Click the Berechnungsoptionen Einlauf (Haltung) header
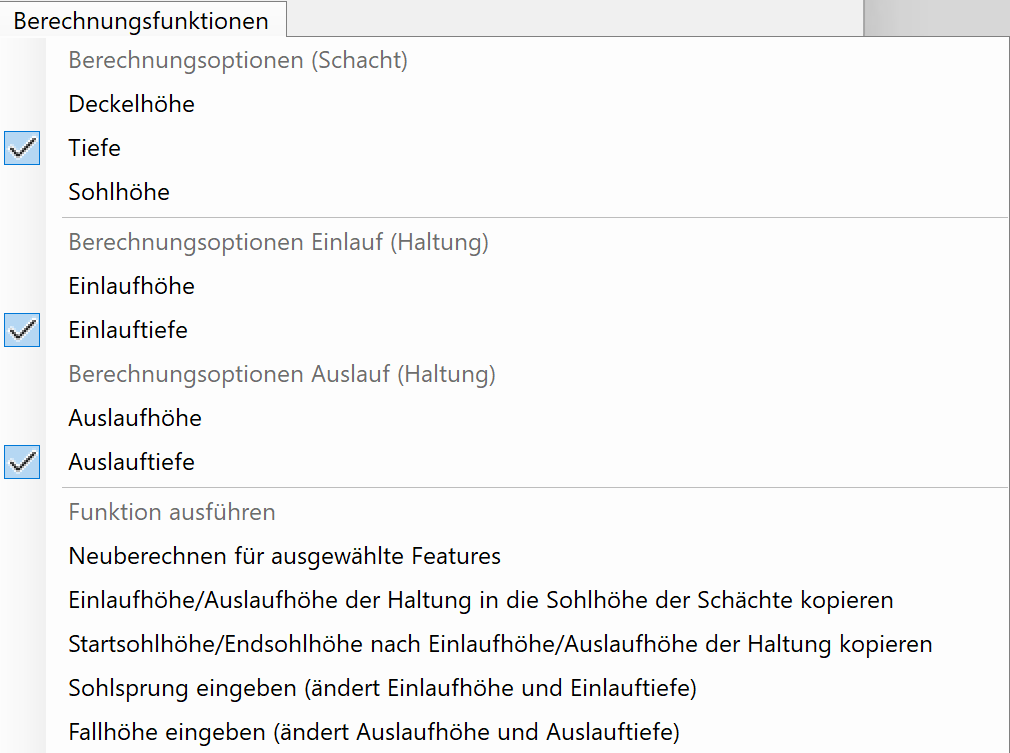The image size is (1010, 753). (278, 242)
